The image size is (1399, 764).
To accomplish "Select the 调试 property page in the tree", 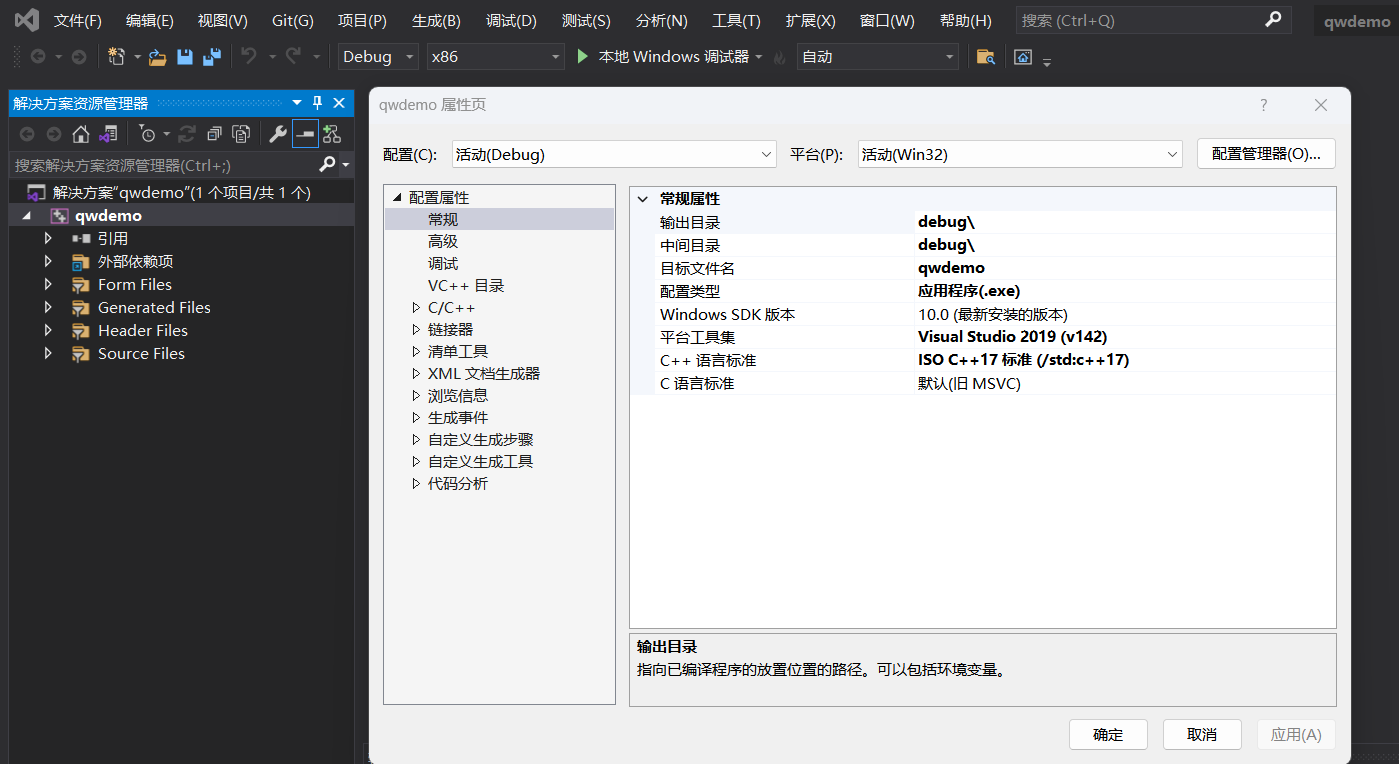I will [x=443, y=264].
